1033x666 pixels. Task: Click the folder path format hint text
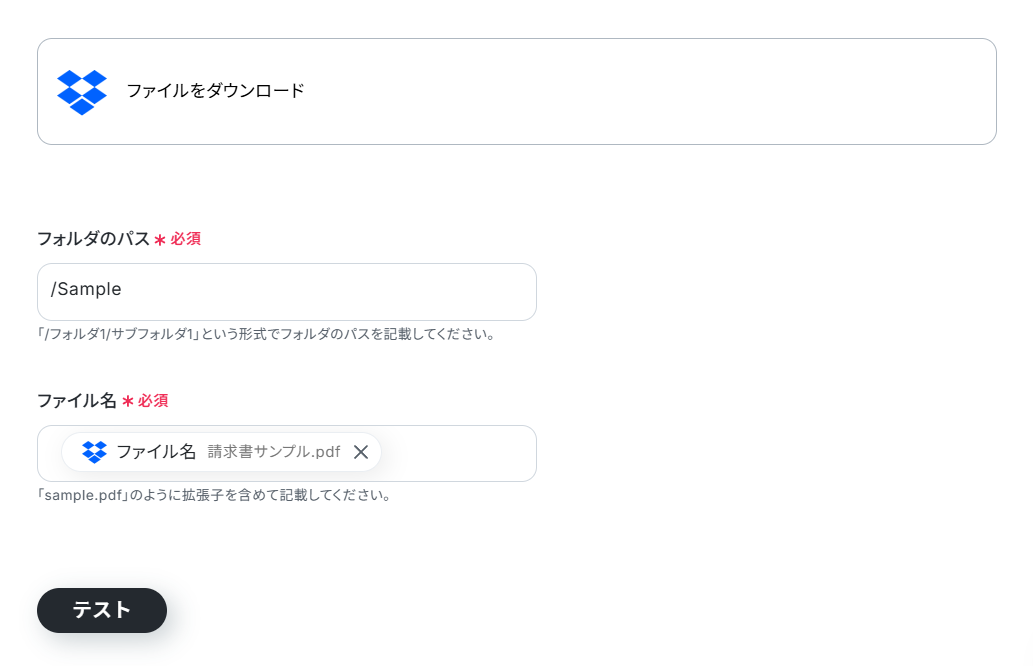click(x=266, y=334)
